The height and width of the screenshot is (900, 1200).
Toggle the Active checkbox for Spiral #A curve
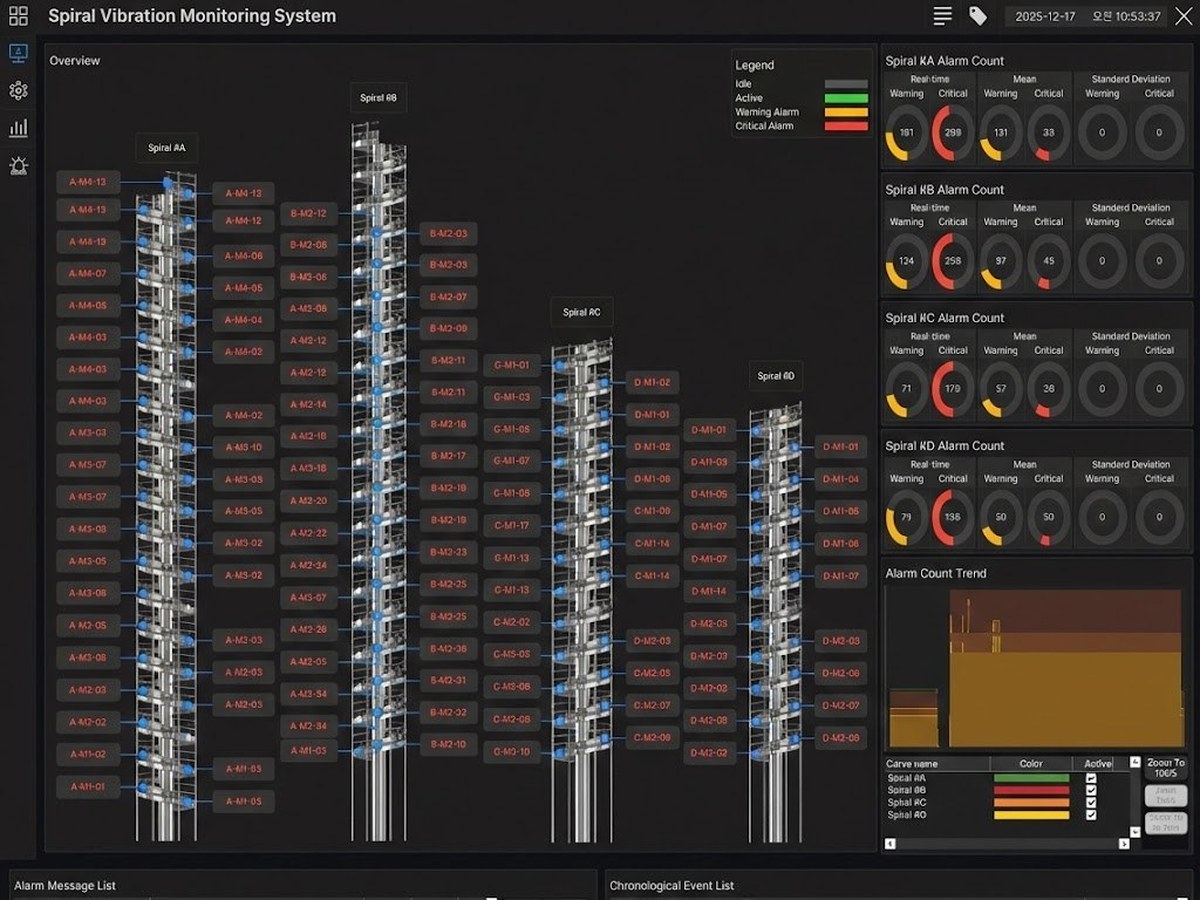[x=1091, y=778]
